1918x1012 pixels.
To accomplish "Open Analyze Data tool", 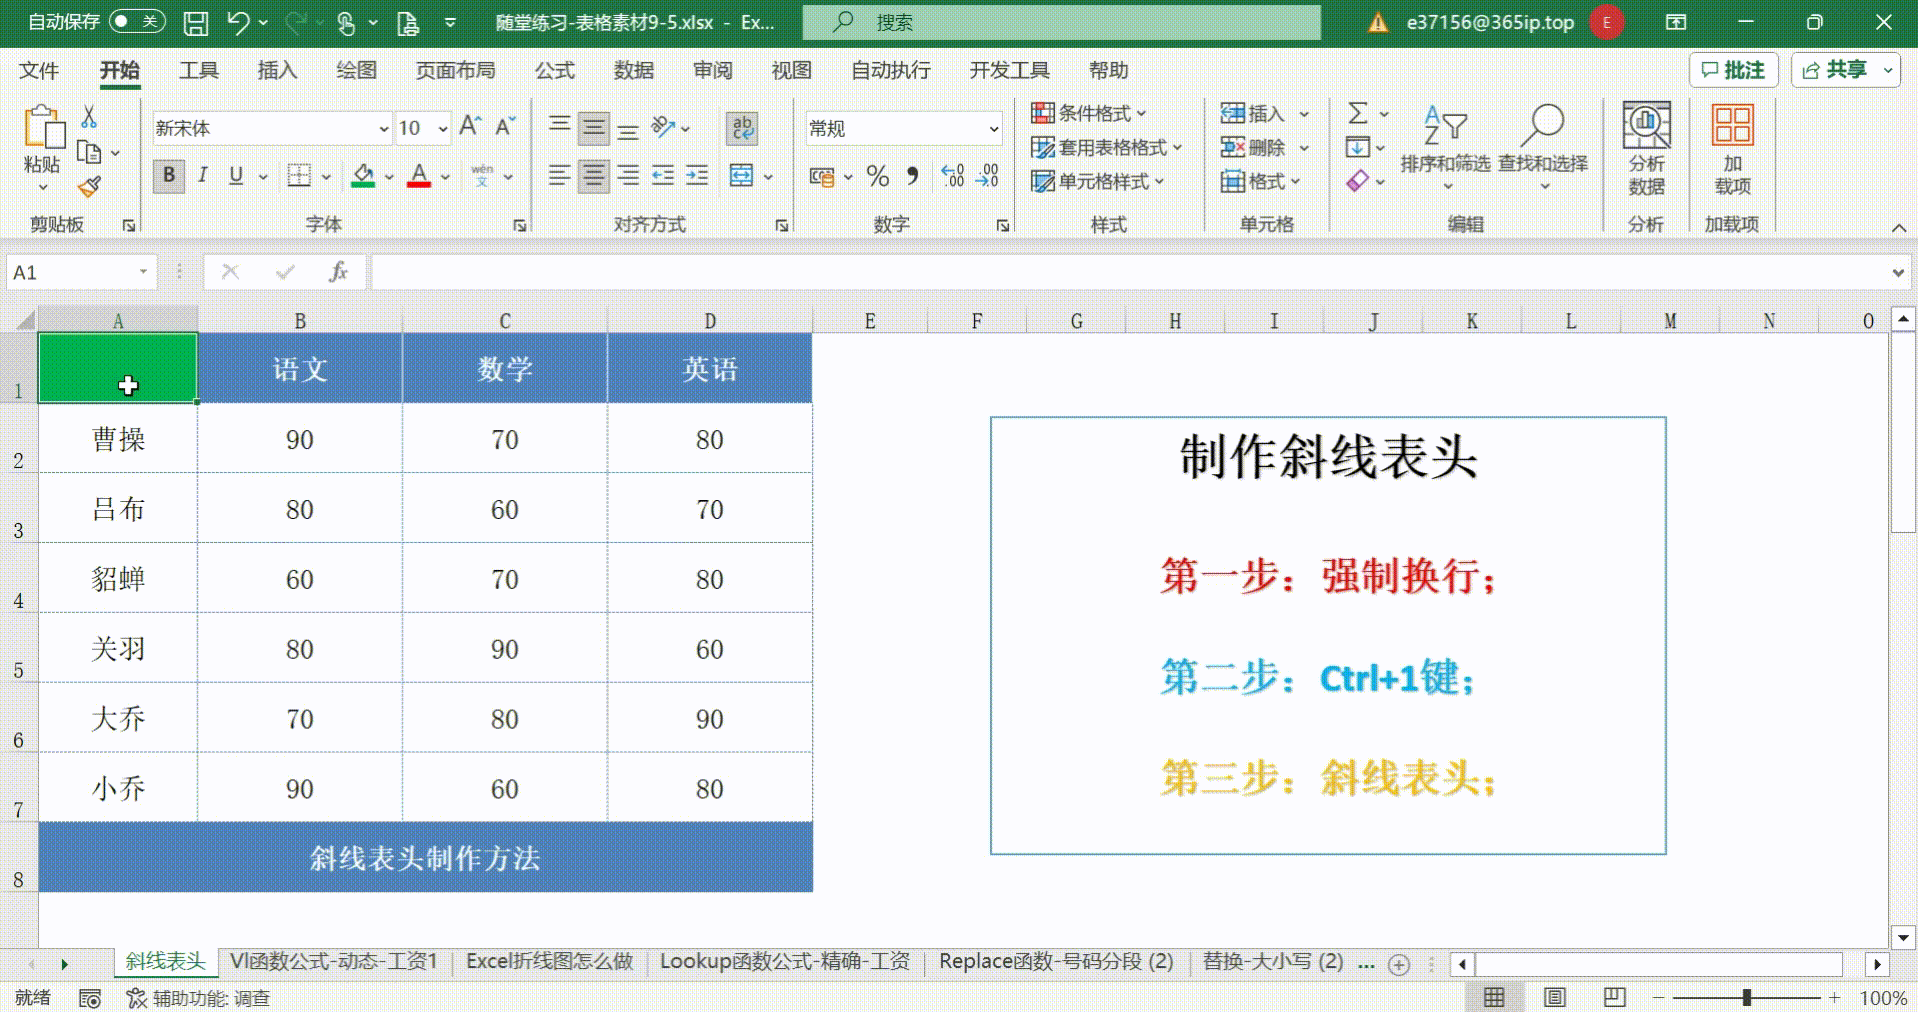I will [x=1646, y=148].
